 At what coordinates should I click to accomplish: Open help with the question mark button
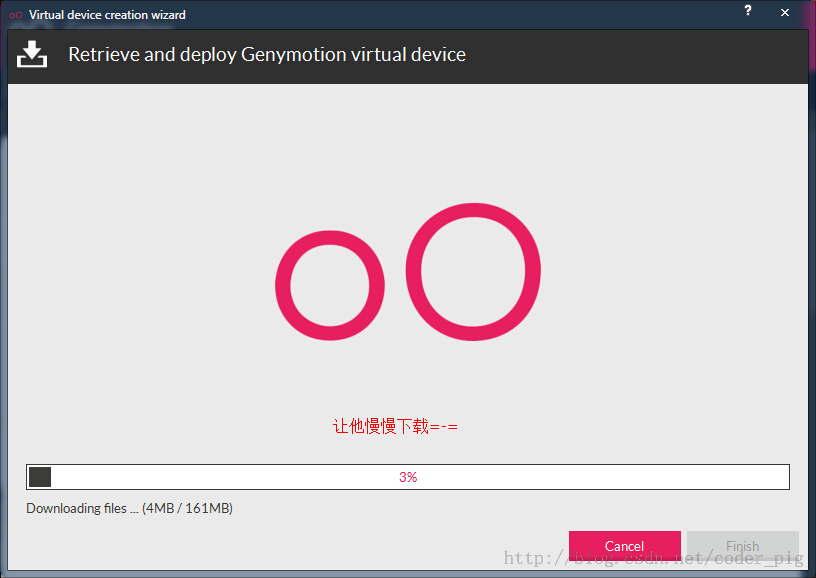pos(748,11)
